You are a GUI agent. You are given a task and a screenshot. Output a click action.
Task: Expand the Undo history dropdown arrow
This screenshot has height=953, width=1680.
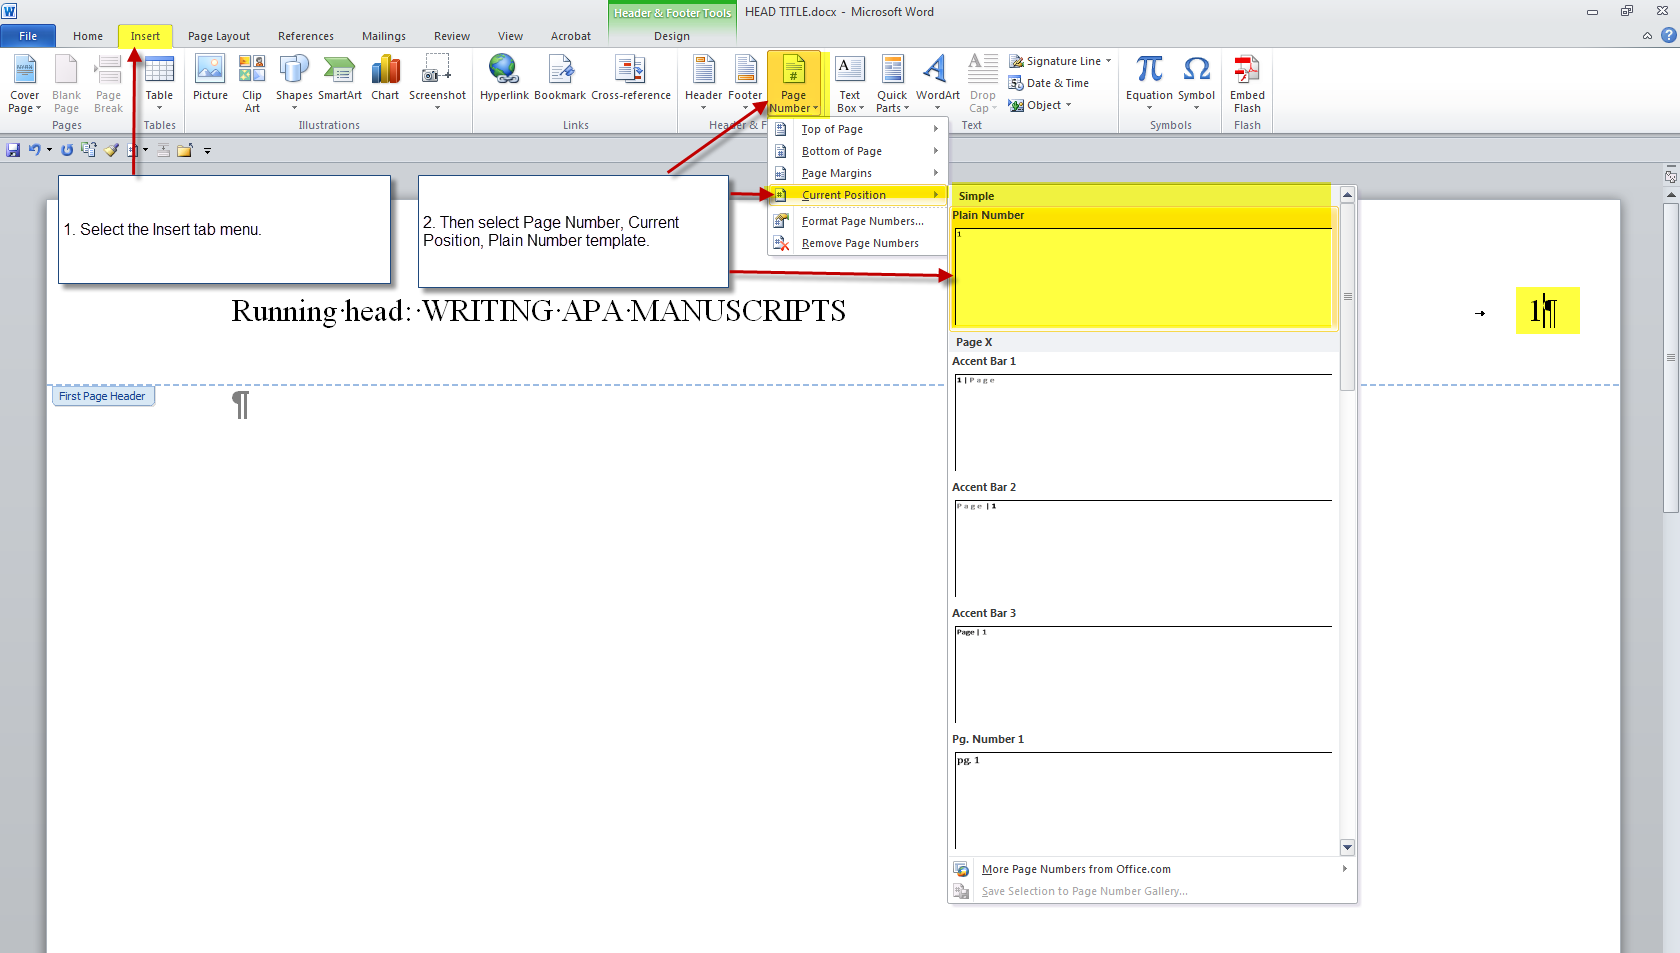(x=49, y=150)
